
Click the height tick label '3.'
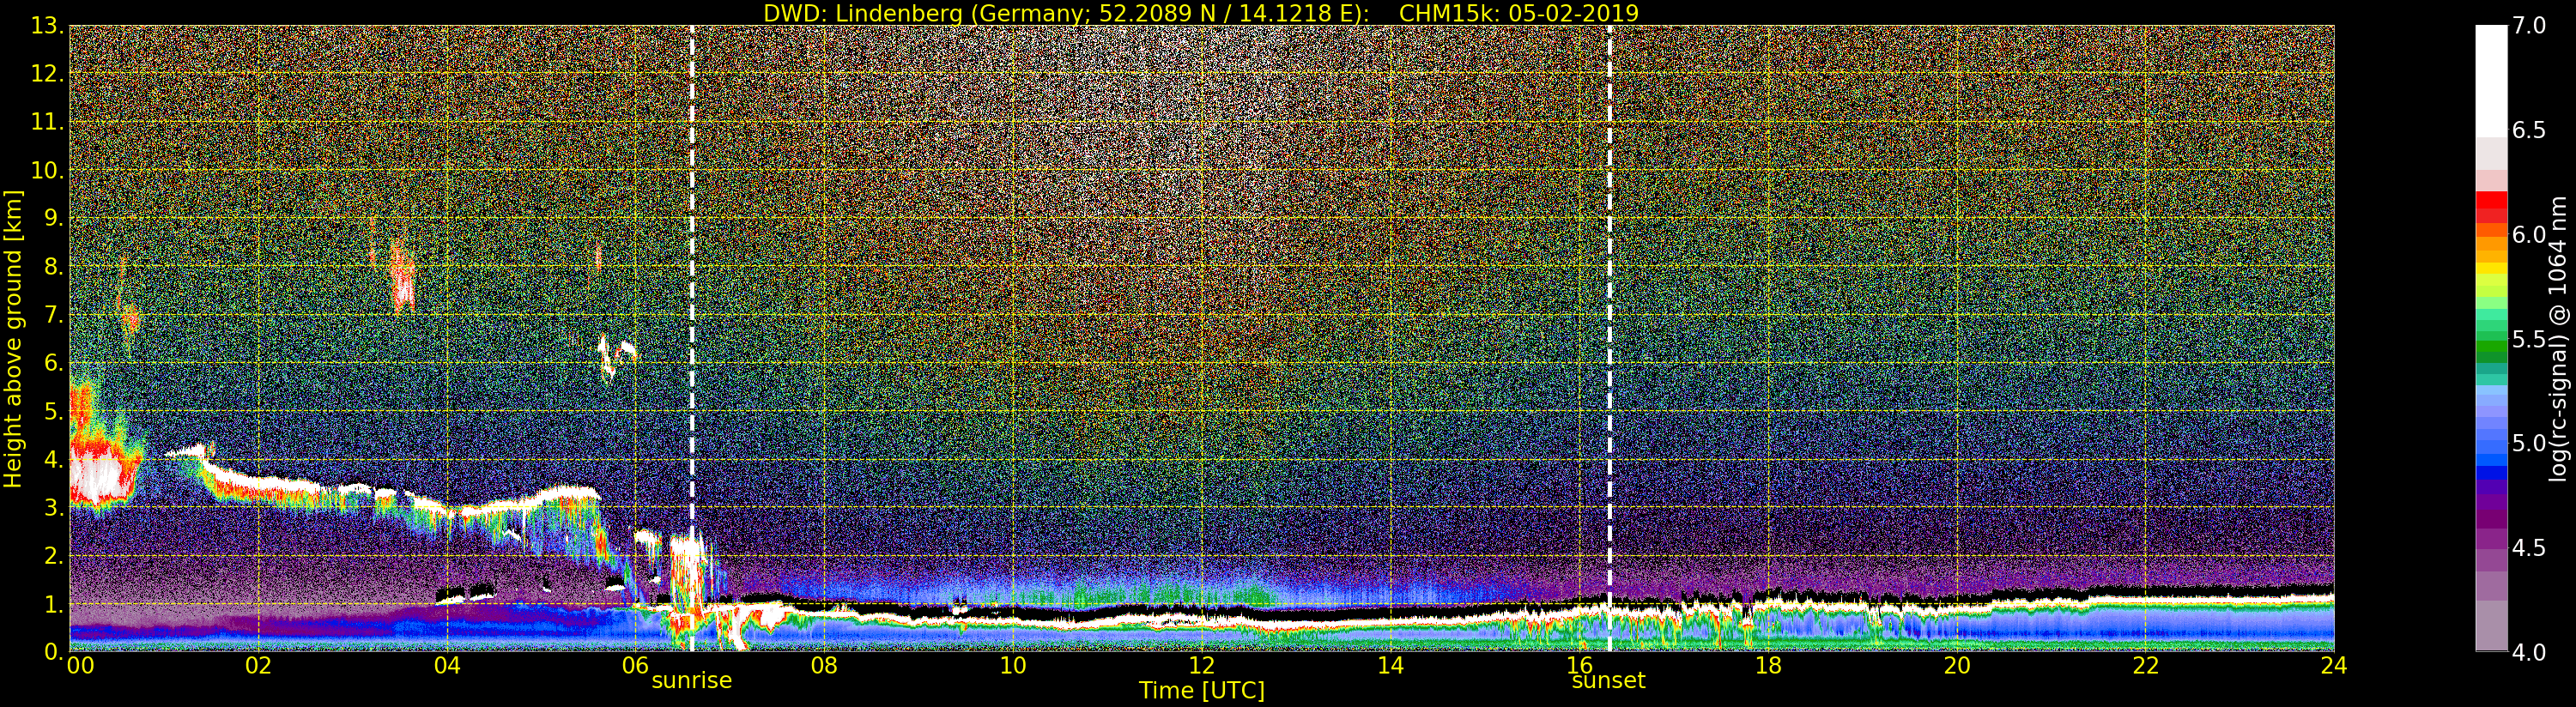coord(54,507)
